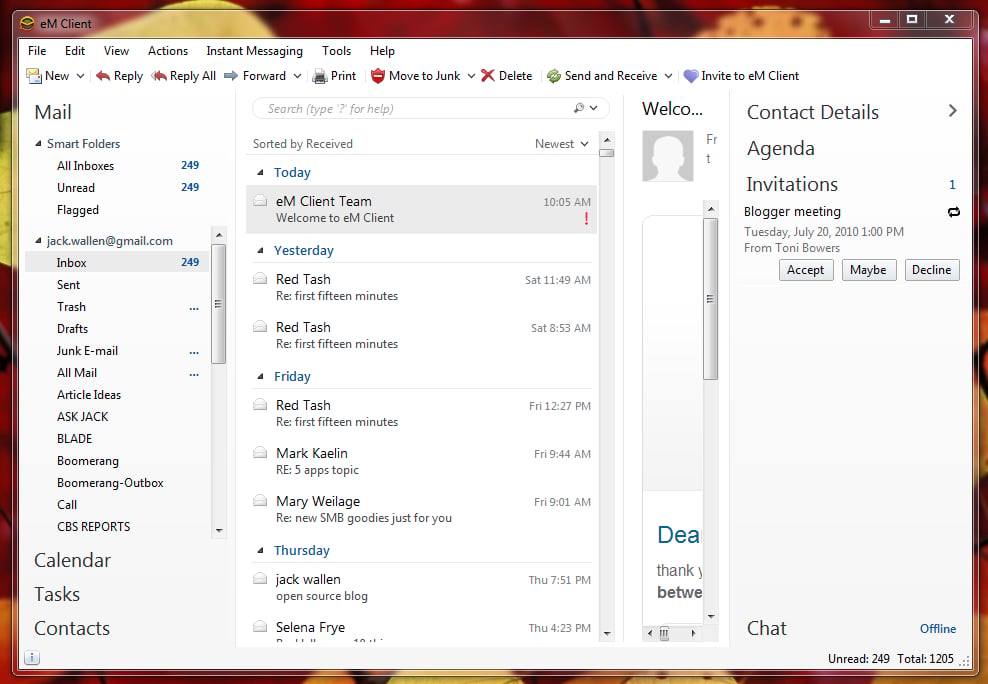Screen dimensions: 988x684
Task: Click the Send and Receive sync icon
Action: point(554,76)
